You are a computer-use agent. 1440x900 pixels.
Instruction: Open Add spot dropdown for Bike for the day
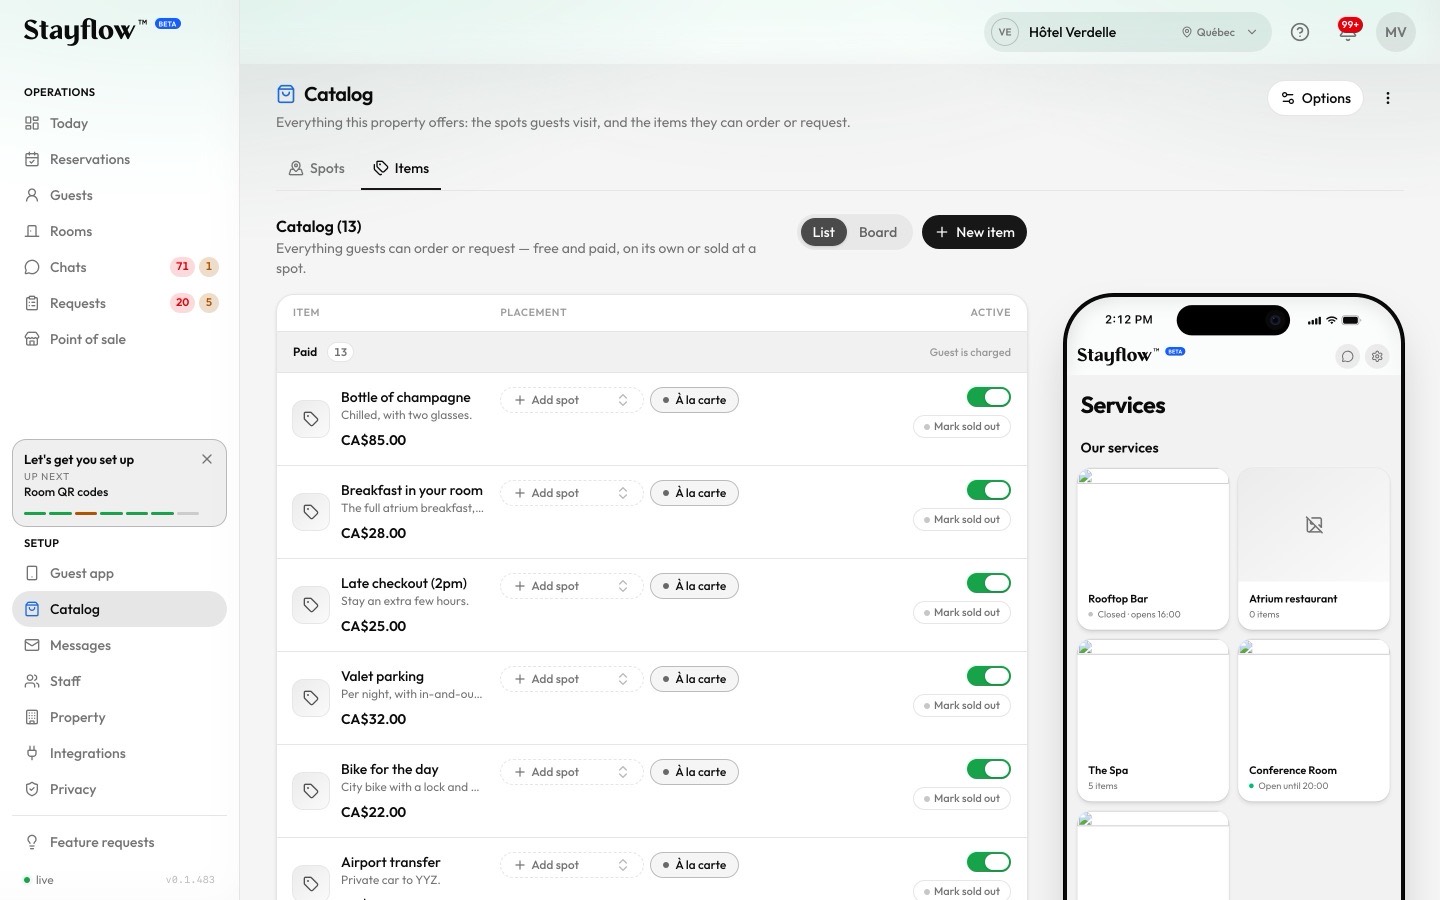[x=571, y=772]
